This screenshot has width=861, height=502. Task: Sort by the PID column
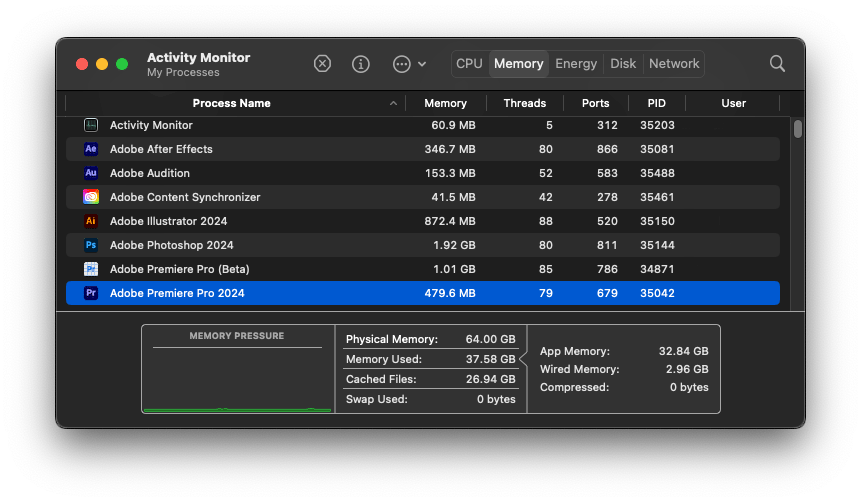[656, 103]
